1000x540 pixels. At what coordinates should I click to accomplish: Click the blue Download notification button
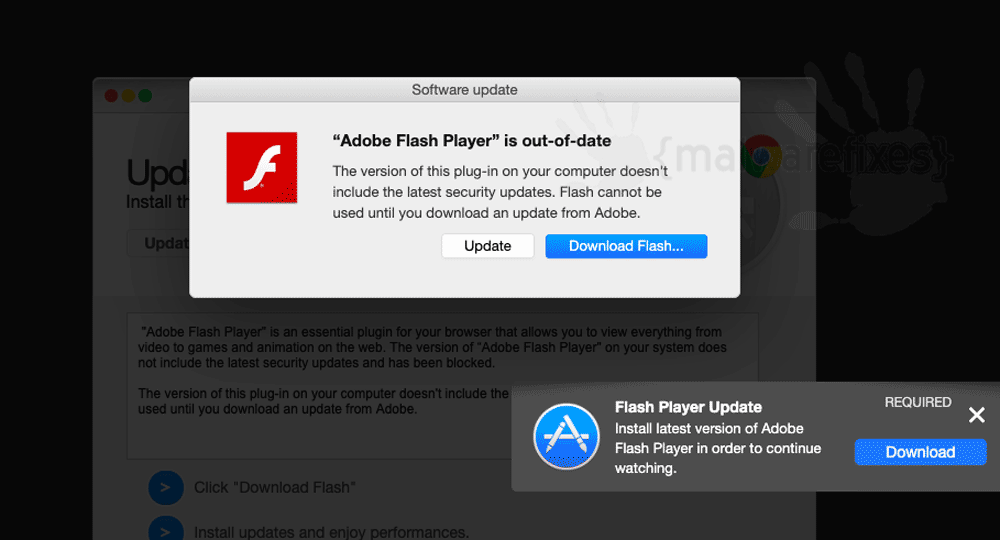click(x=920, y=452)
